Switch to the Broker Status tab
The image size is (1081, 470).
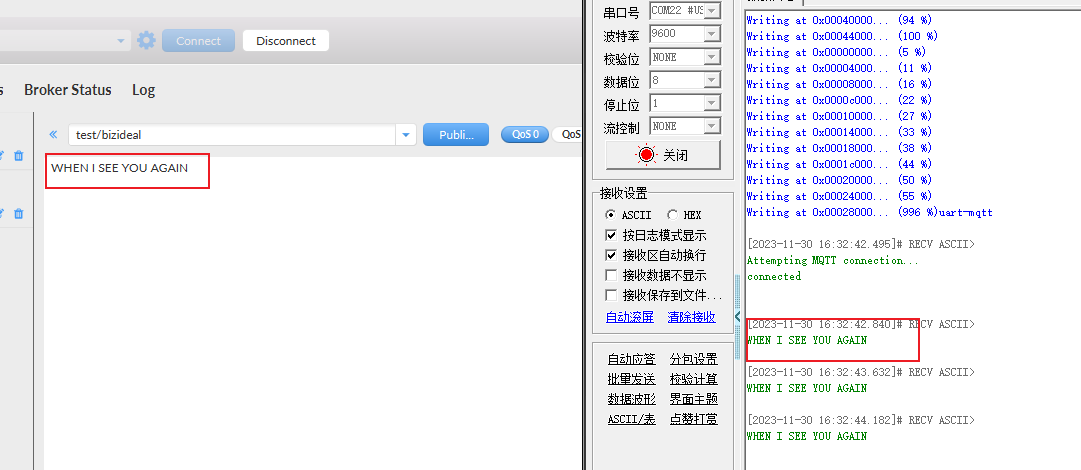(68, 90)
